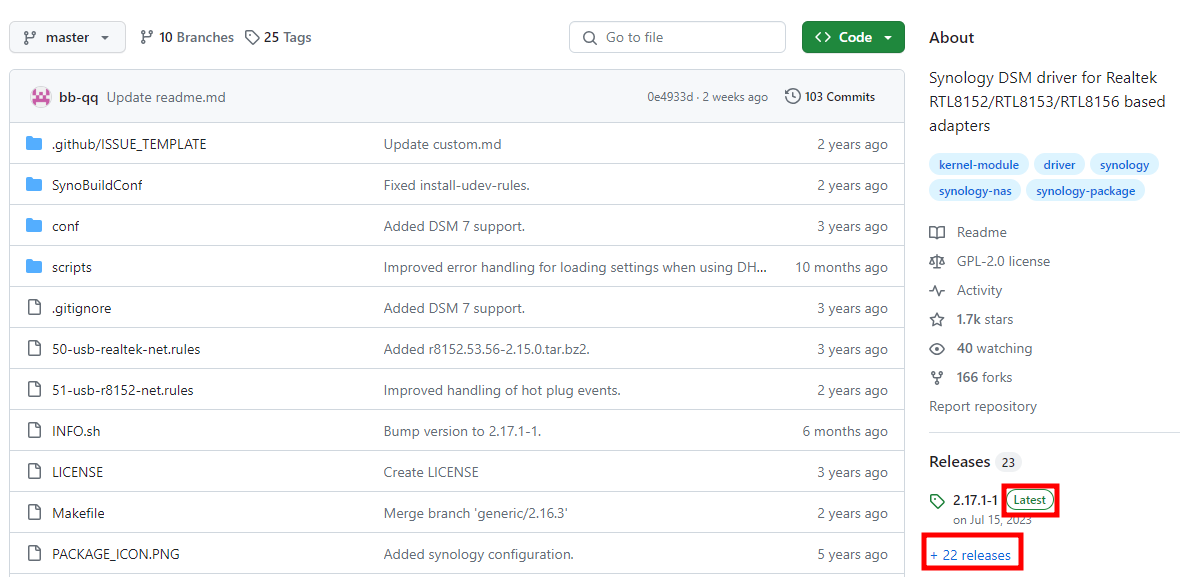Click the folder icon for SynoBuildConf
Viewport: 1180px width, 577px height.
point(34,185)
